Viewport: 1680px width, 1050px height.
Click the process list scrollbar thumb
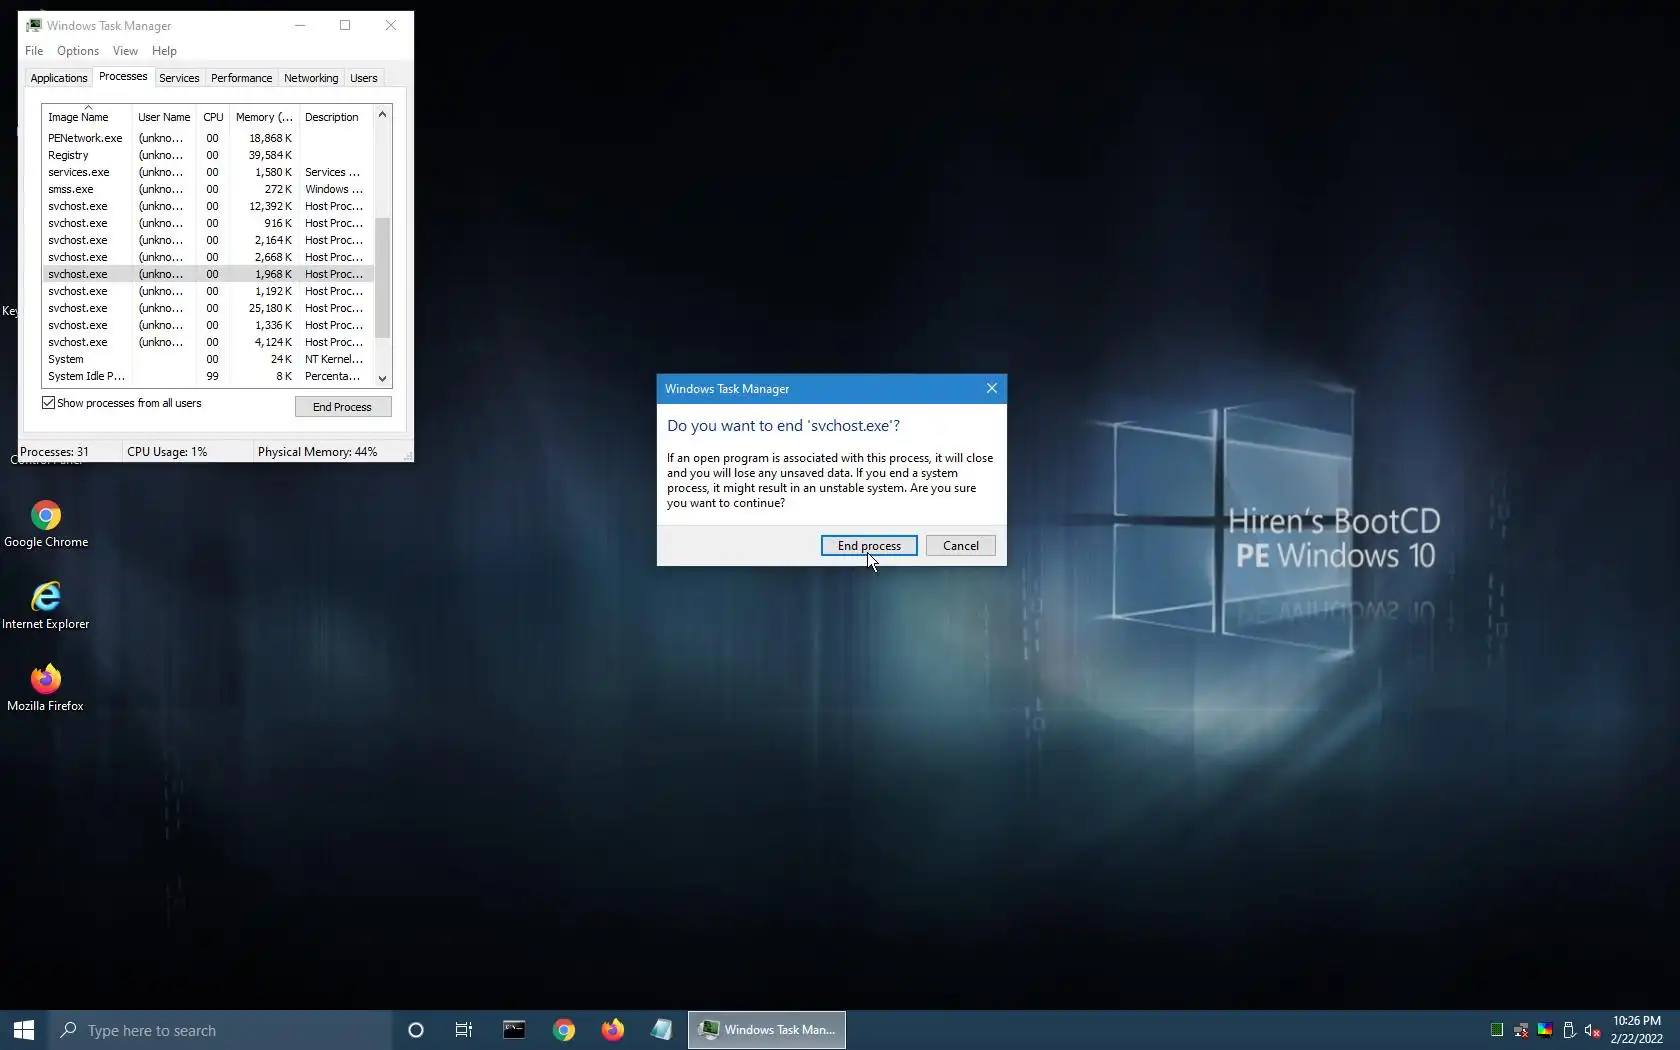382,277
